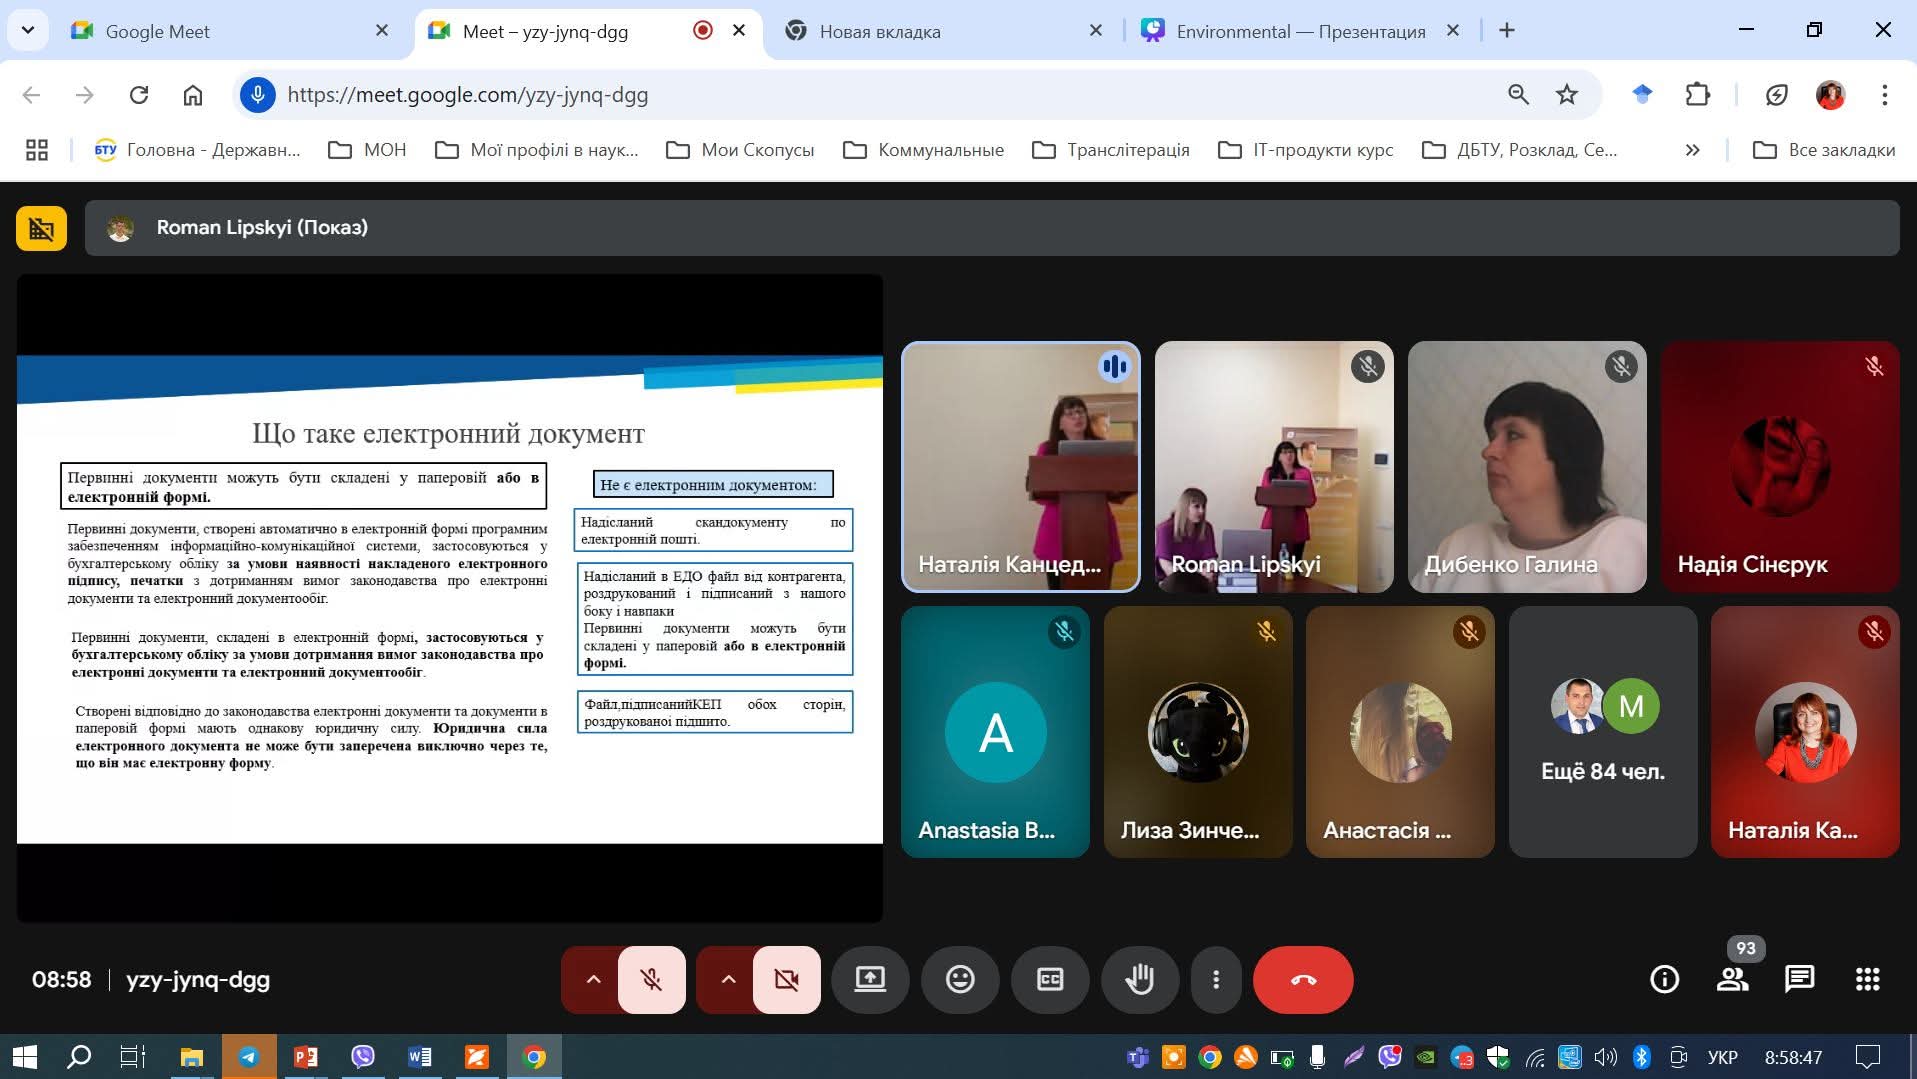This screenshot has width=1917, height=1079.
Task: Open the МОН bookmarks folder
Action: [x=368, y=150]
